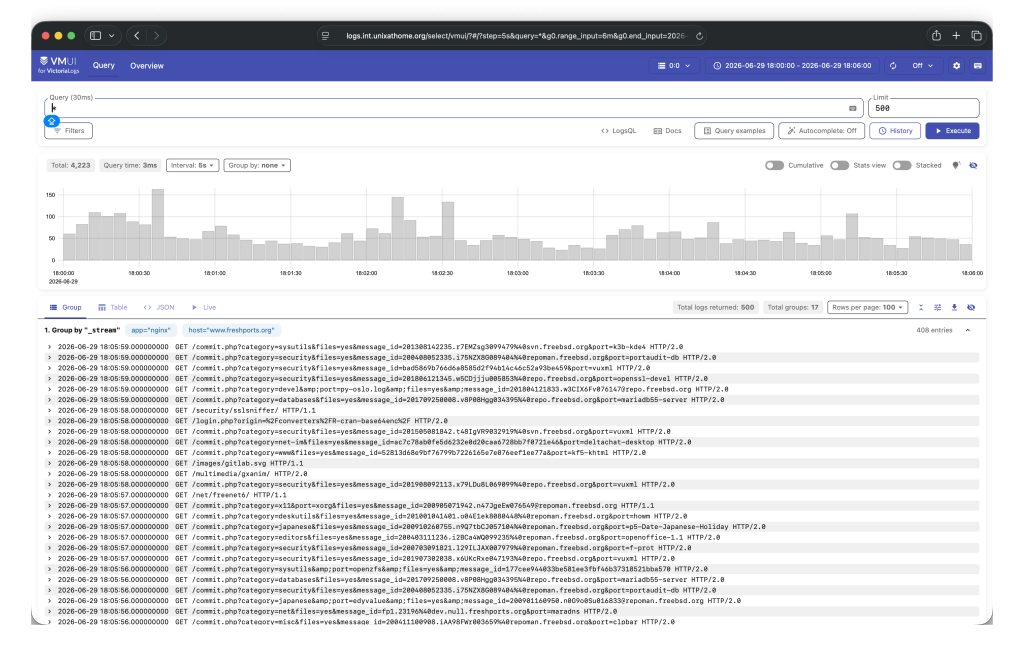Click the page reader icon in address bar
This screenshot has width=1024, height=666.
point(325,36)
